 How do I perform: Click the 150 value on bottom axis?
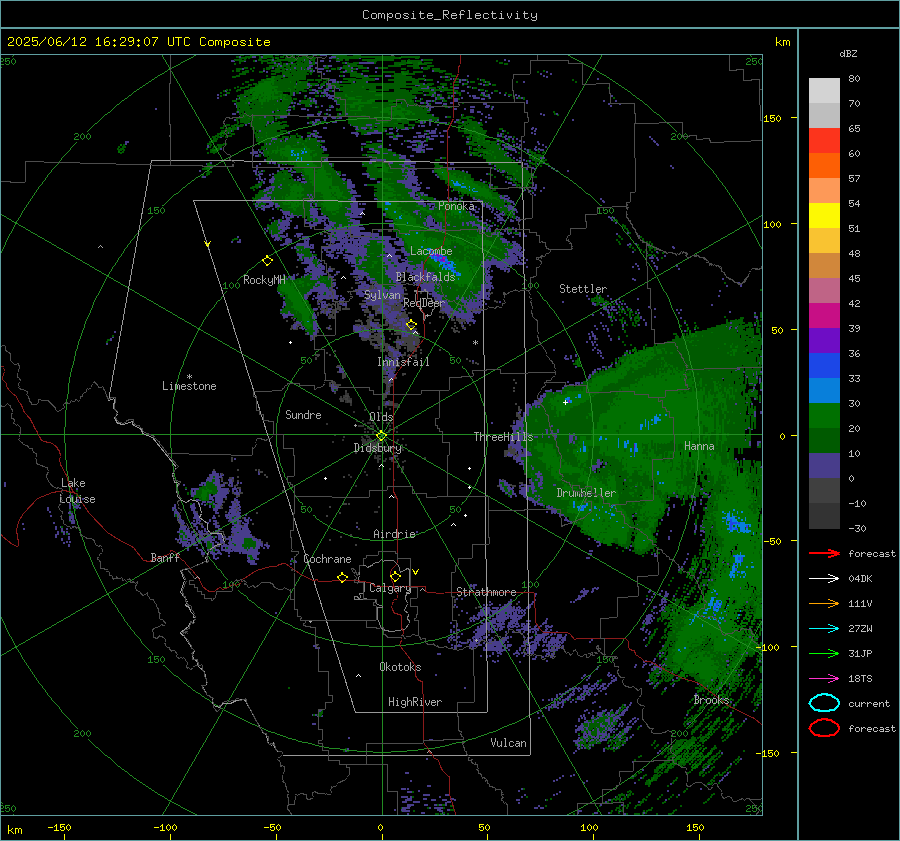pyautogui.click(x=695, y=828)
